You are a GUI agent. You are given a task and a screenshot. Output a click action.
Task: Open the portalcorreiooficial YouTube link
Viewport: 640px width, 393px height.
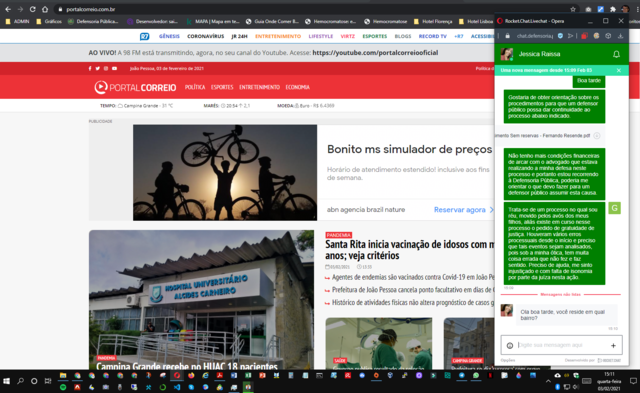[x=375, y=53]
